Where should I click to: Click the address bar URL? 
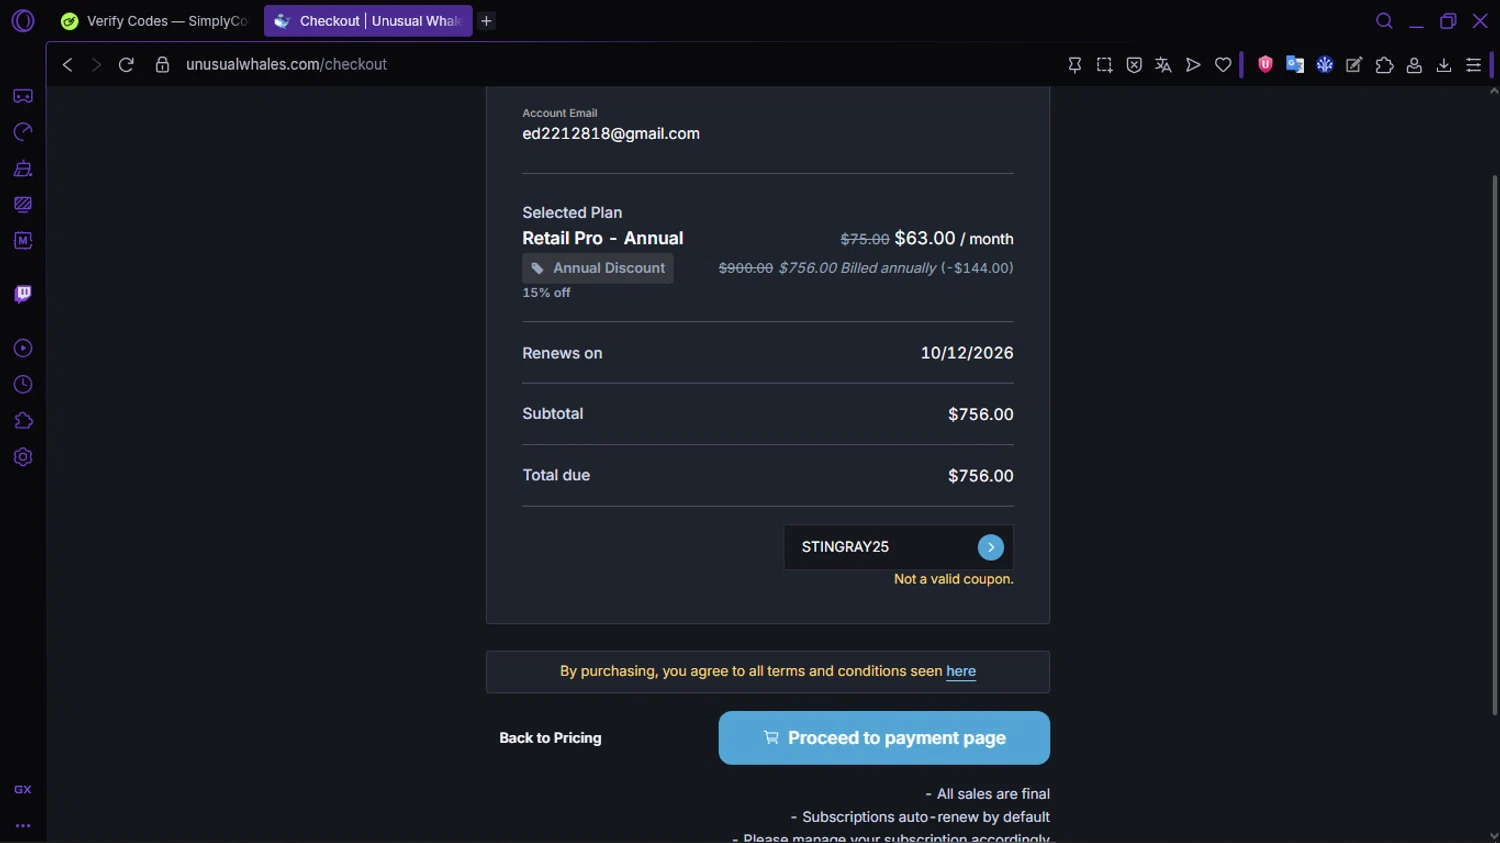286,64
